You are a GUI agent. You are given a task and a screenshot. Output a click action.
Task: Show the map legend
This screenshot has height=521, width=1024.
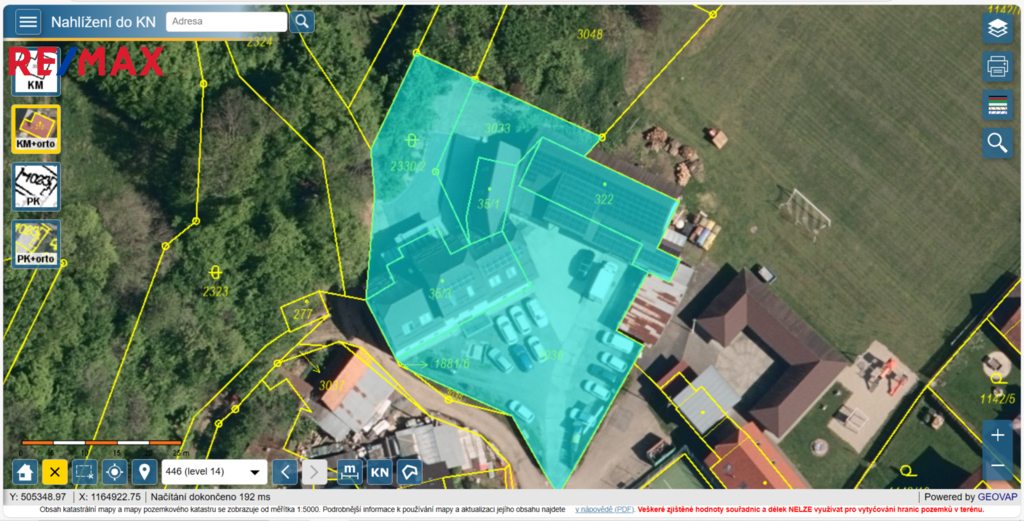[x=996, y=104]
